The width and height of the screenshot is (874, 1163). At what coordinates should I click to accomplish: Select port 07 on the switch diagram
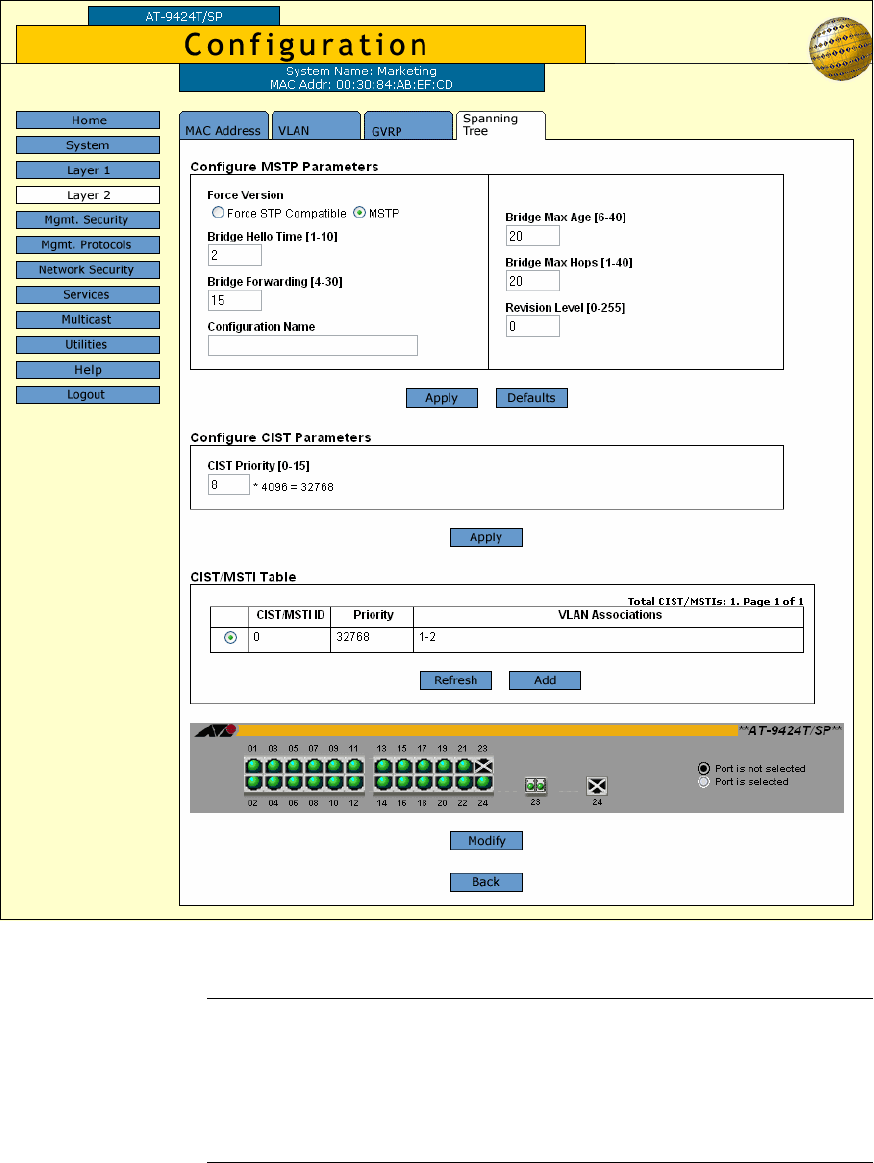[x=314, y=765]
